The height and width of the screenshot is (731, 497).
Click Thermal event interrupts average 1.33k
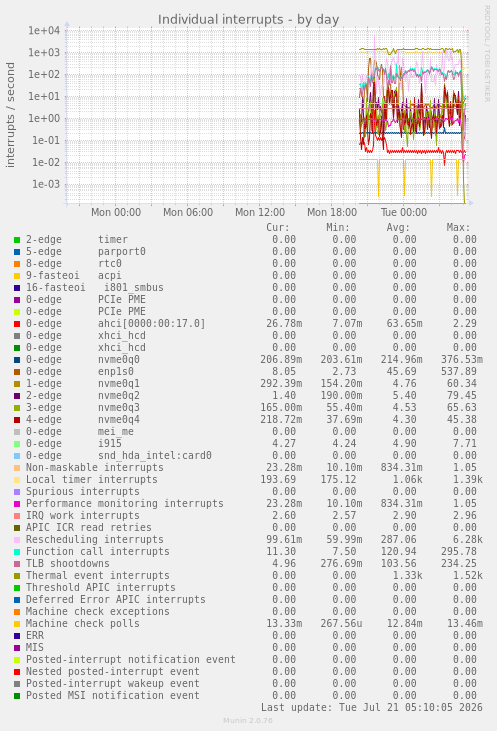[407, 576]
